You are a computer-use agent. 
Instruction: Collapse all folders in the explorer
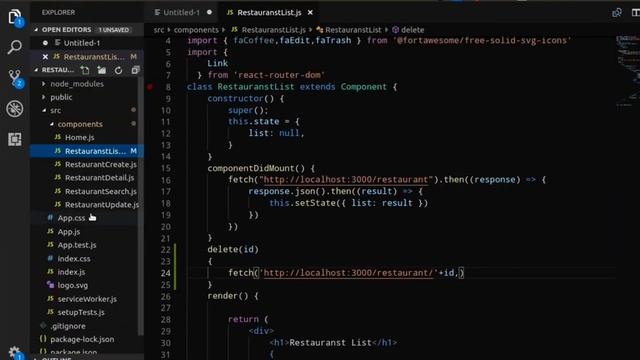coord(136,70)
